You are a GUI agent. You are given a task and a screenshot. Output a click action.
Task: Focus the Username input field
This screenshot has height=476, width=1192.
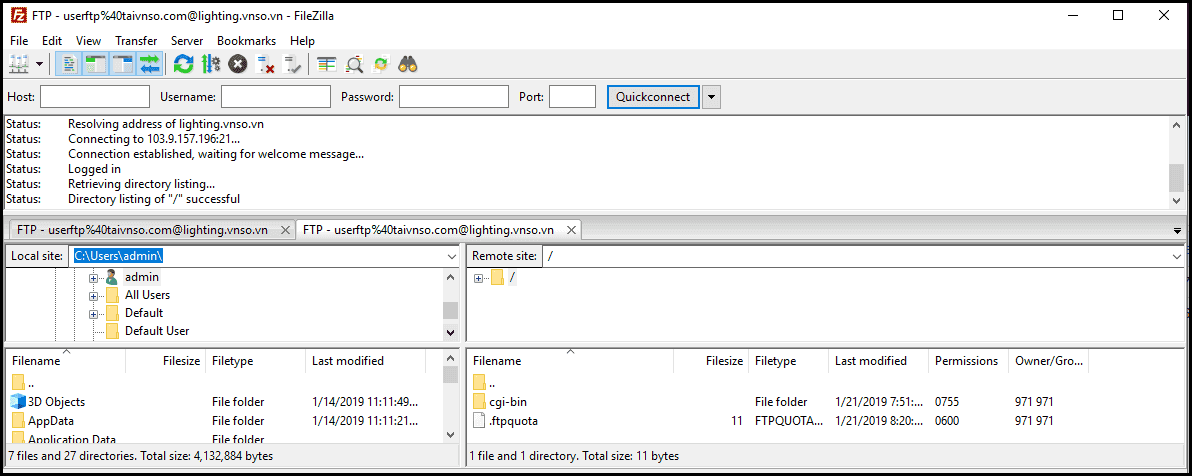276,97
